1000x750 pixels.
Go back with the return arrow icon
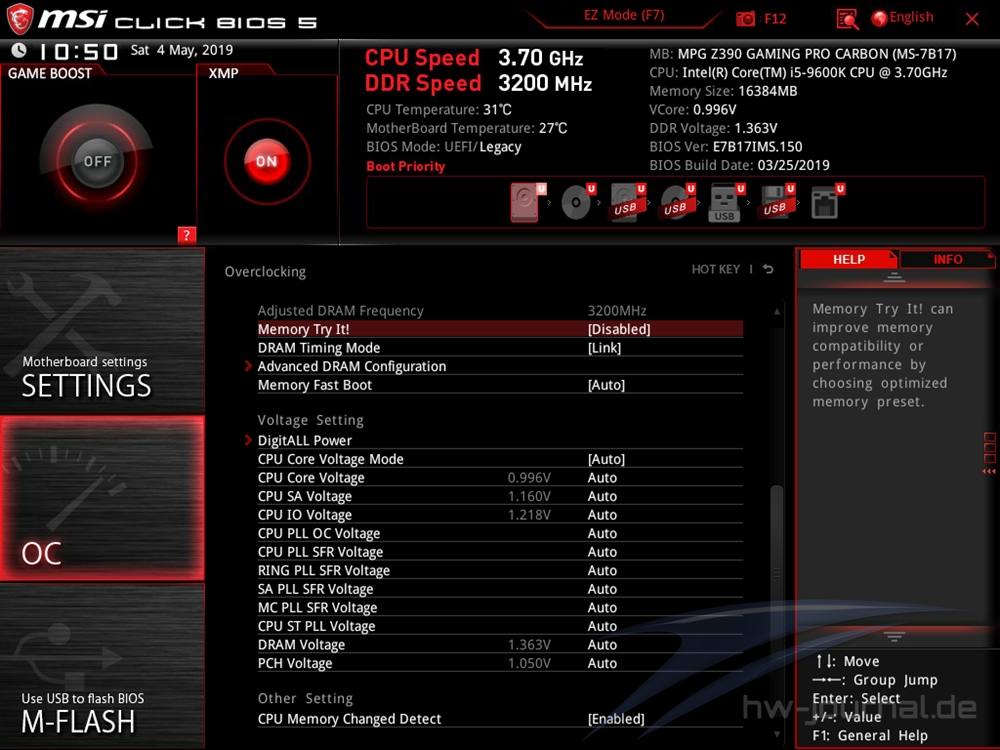click(768, 269)
